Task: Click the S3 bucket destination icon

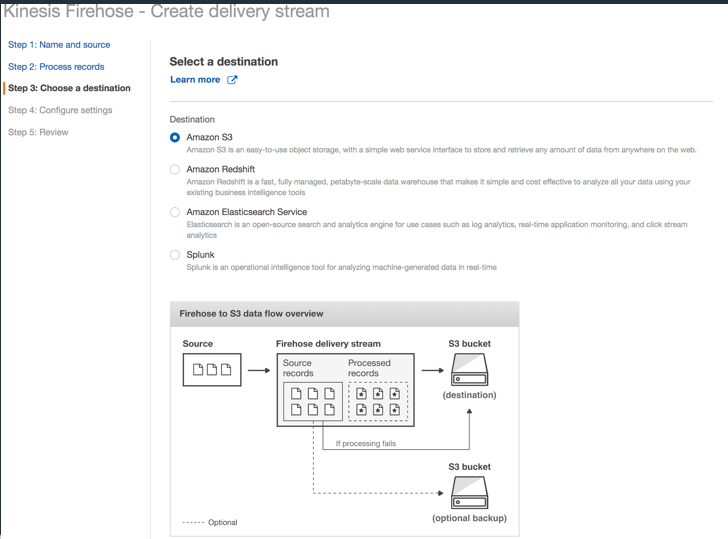Action: [x=469, y=370]
